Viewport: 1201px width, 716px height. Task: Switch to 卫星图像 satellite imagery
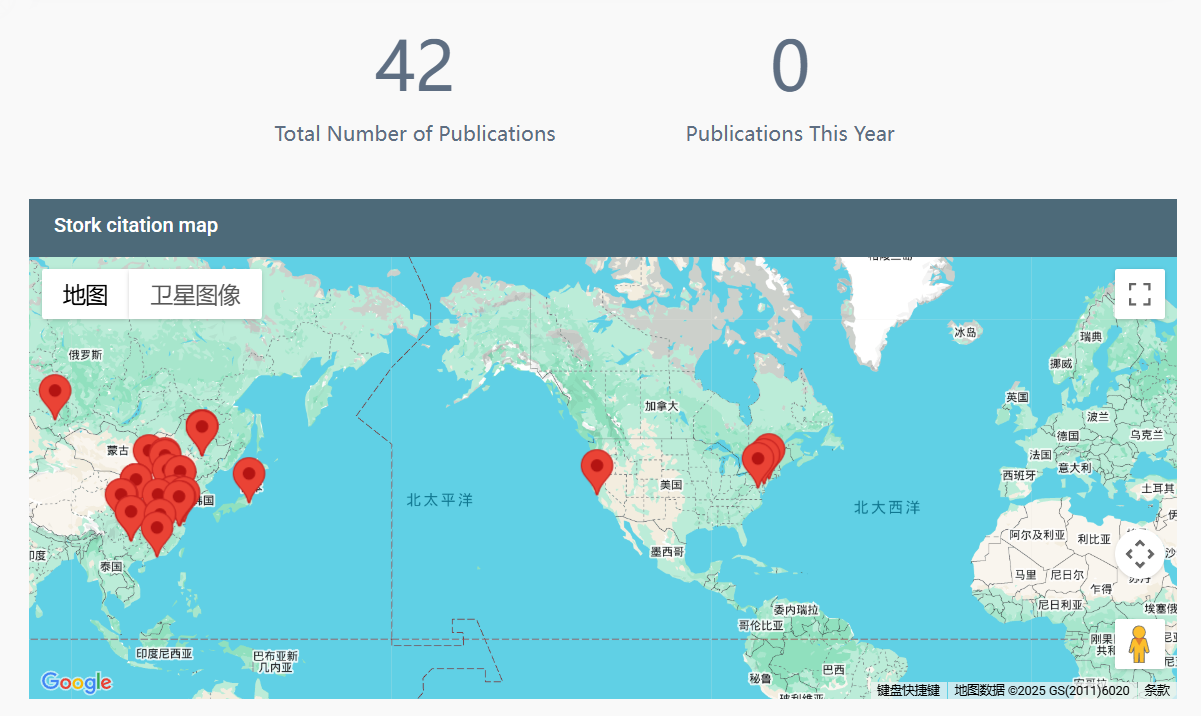(196, 295)
